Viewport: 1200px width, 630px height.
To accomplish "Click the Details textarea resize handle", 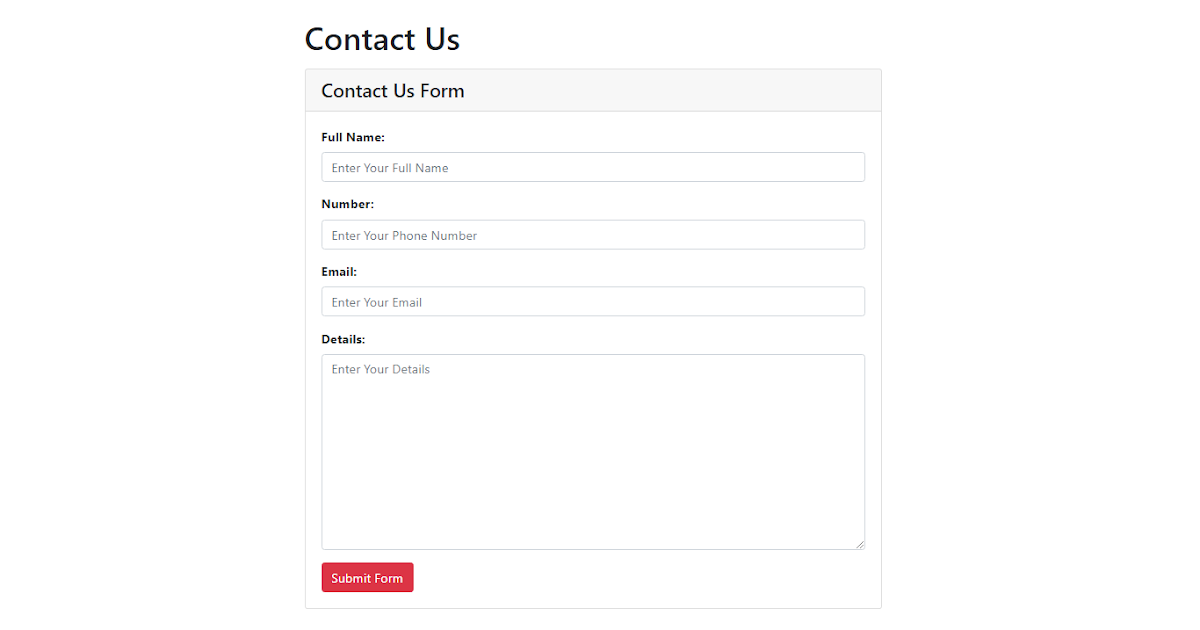I will 860,544.
